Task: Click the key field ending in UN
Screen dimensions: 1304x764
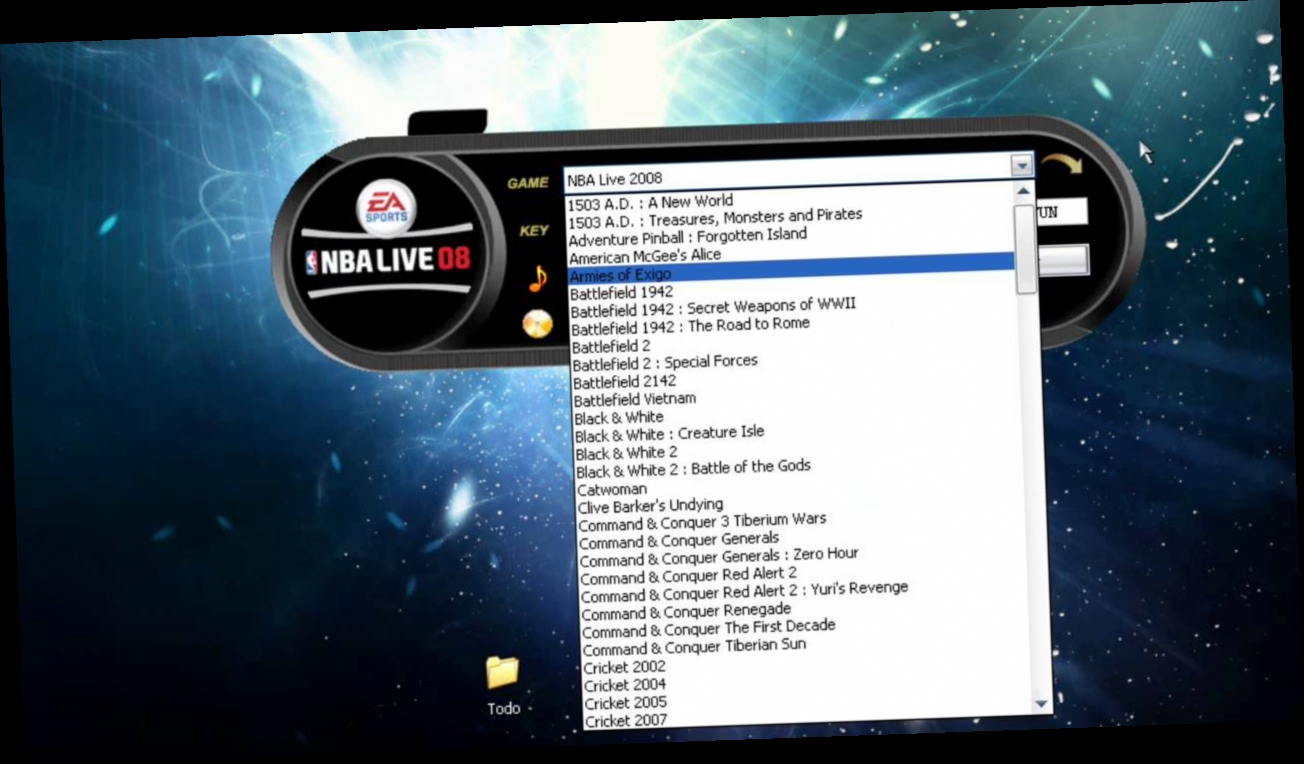Action: [x=1060, y=212]
